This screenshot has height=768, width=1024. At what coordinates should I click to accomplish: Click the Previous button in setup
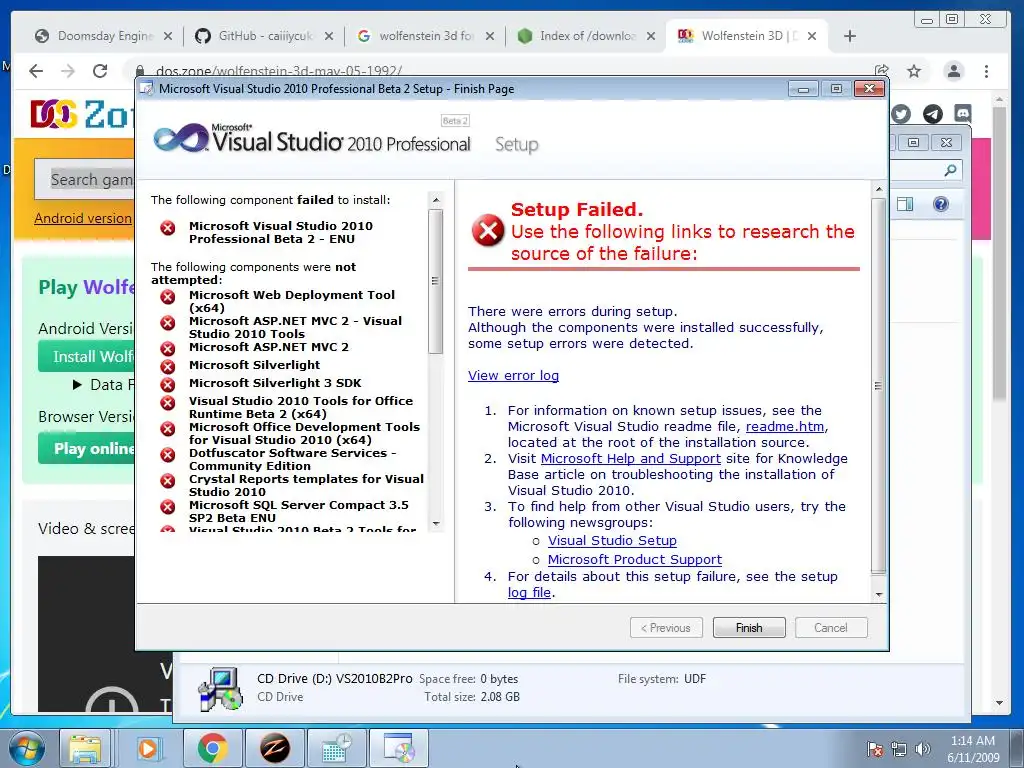click(666, 628)
